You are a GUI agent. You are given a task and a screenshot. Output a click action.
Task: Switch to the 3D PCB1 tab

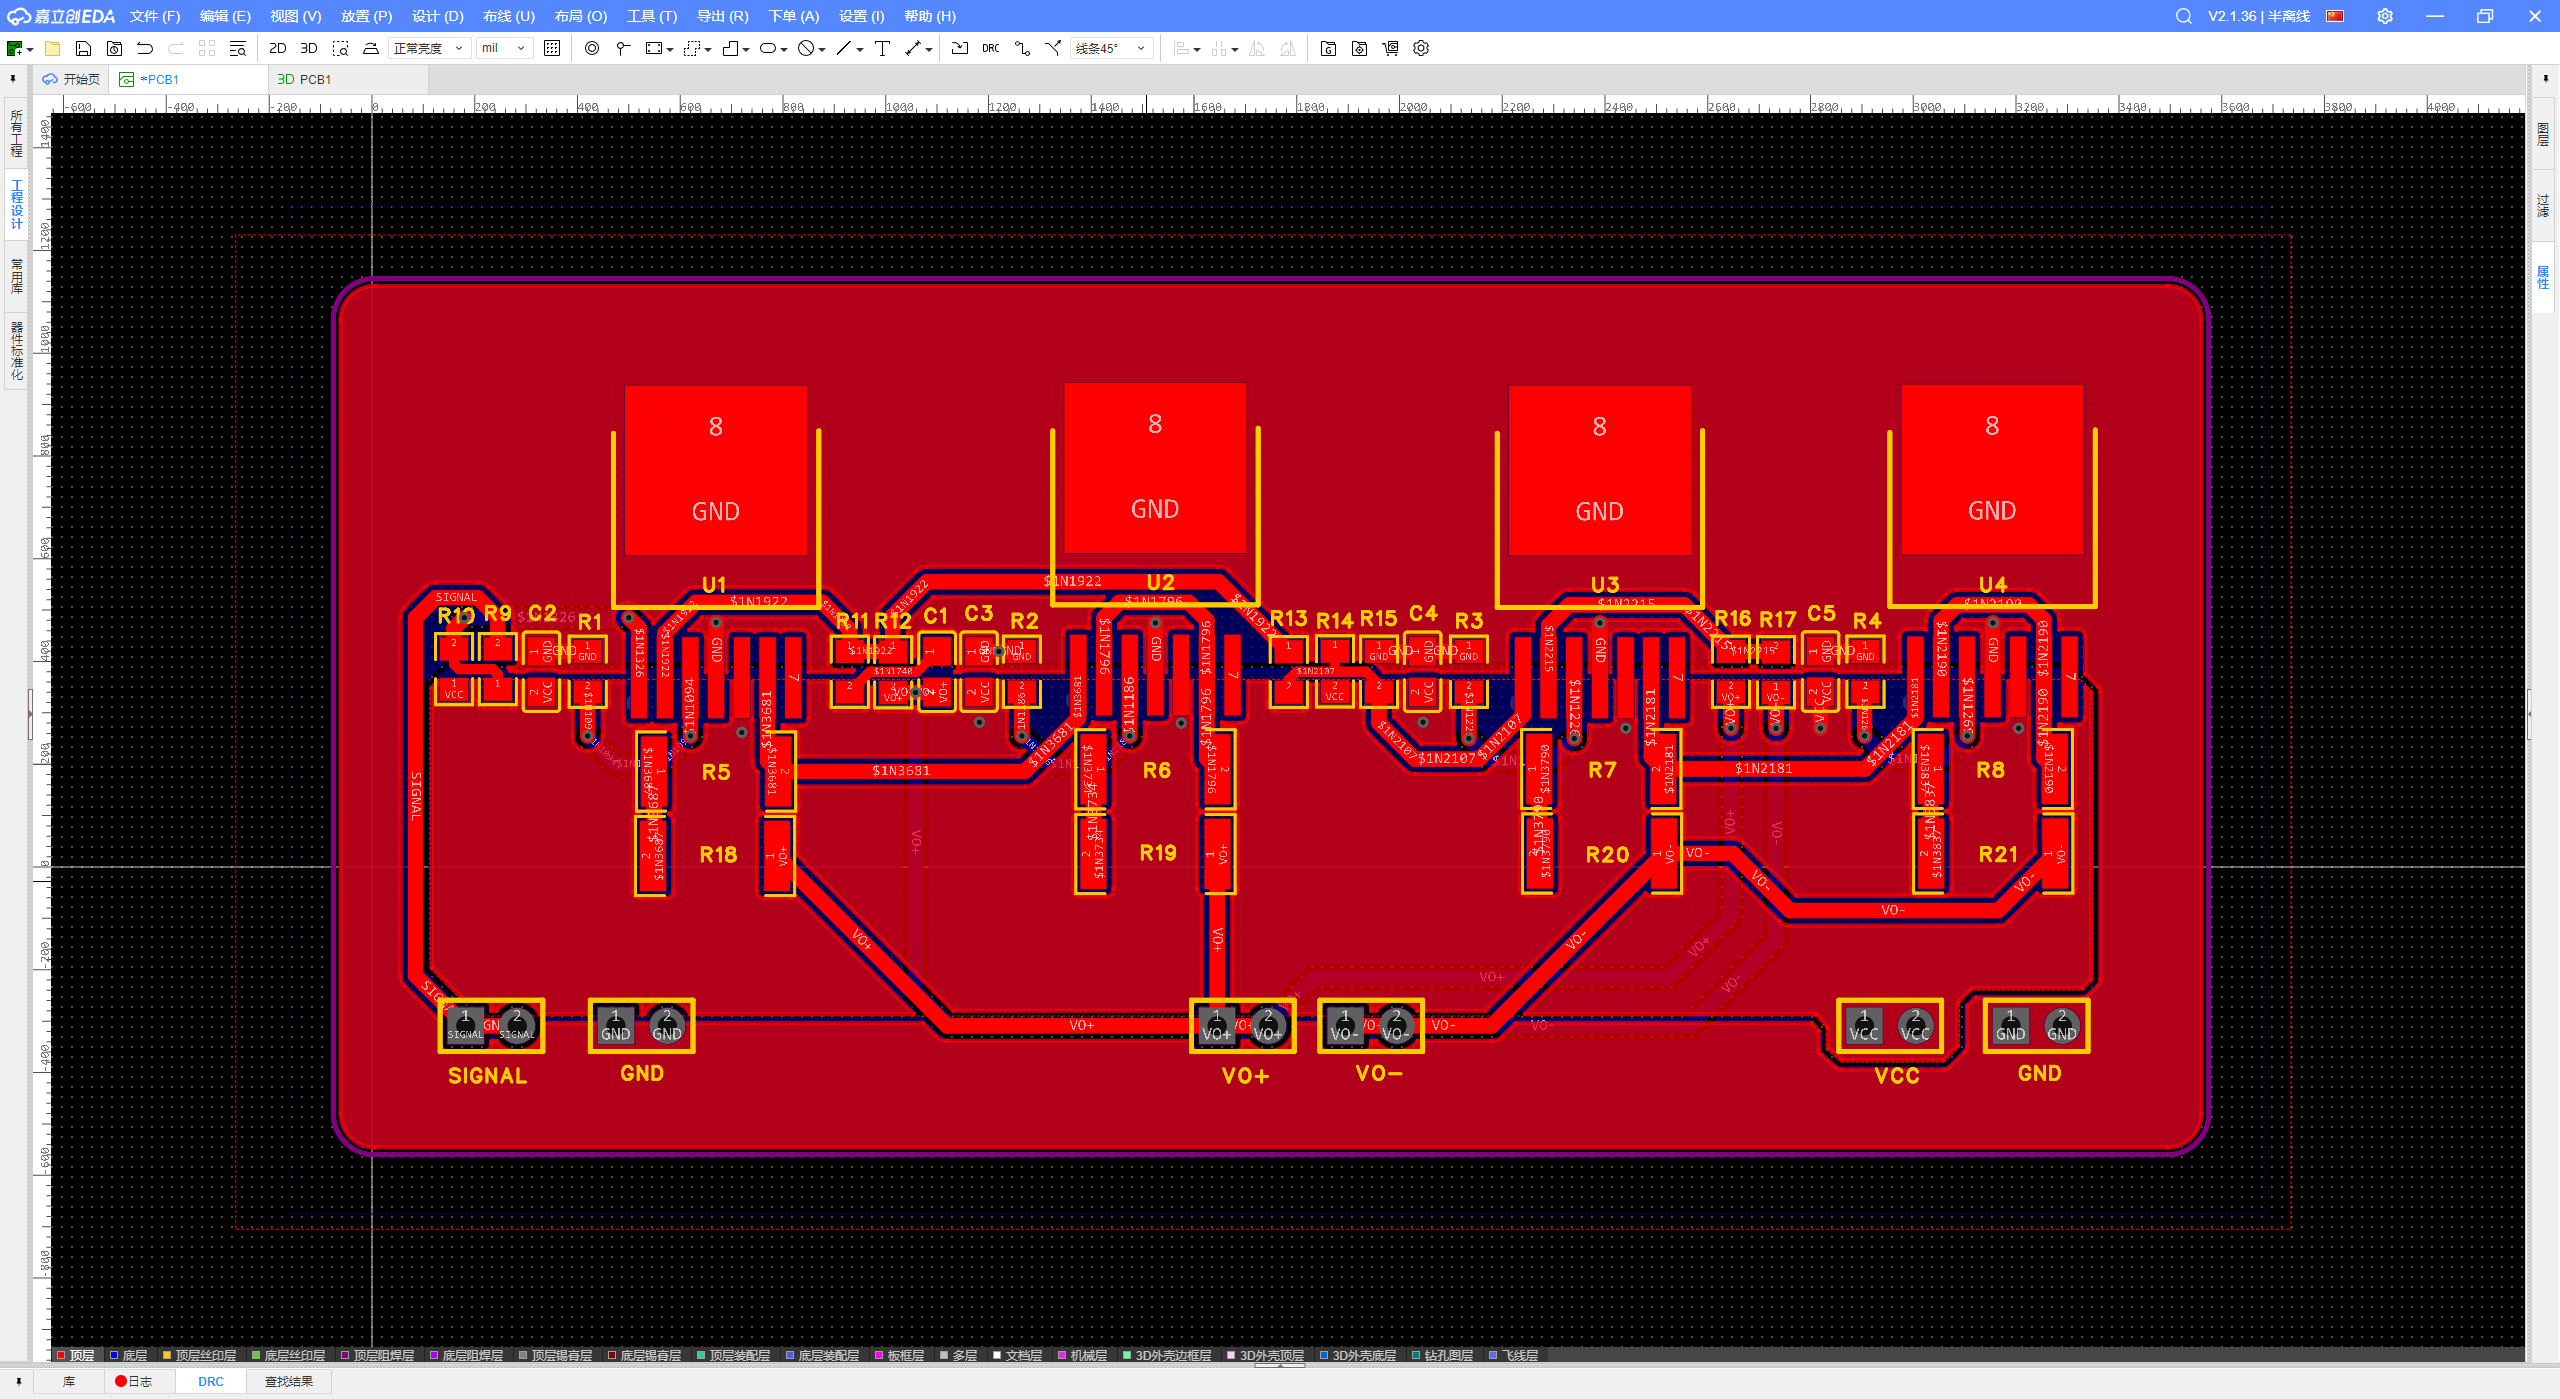pos(305,79)
